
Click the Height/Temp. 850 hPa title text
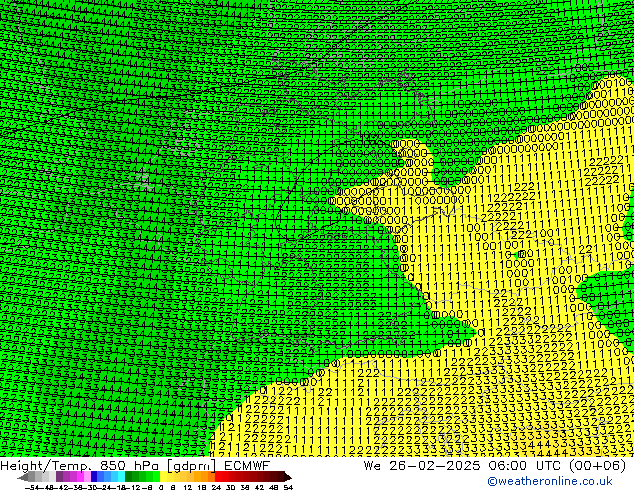pyautogui.click(x=81, y=466)
